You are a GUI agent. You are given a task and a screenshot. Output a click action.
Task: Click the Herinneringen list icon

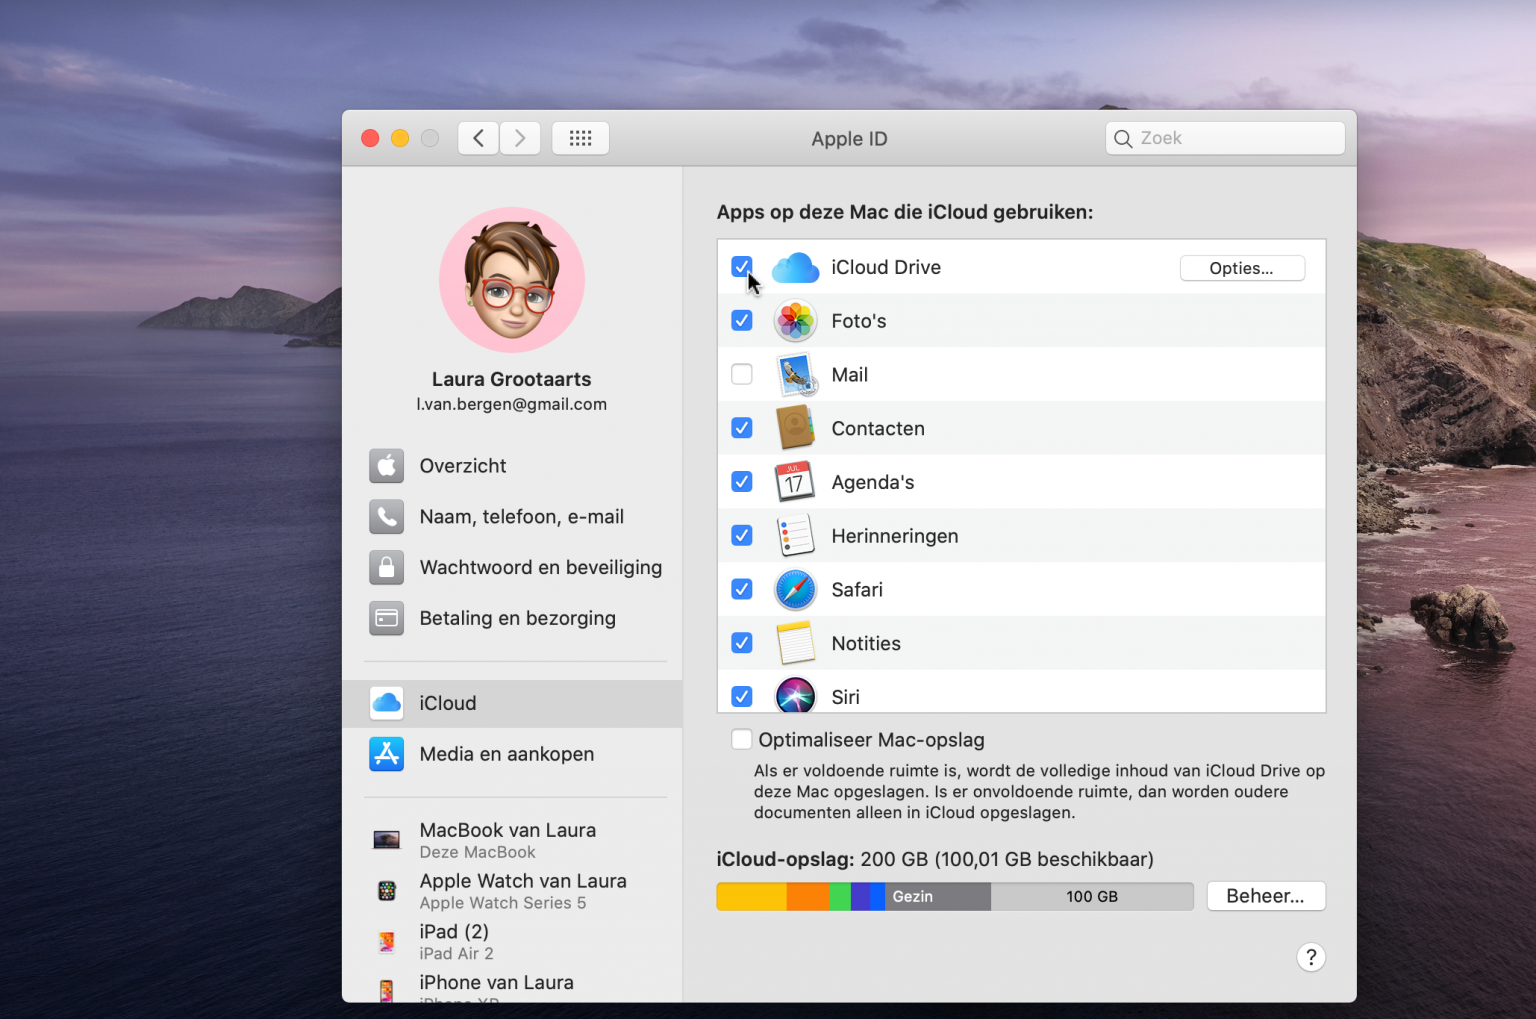click(795, 536)
